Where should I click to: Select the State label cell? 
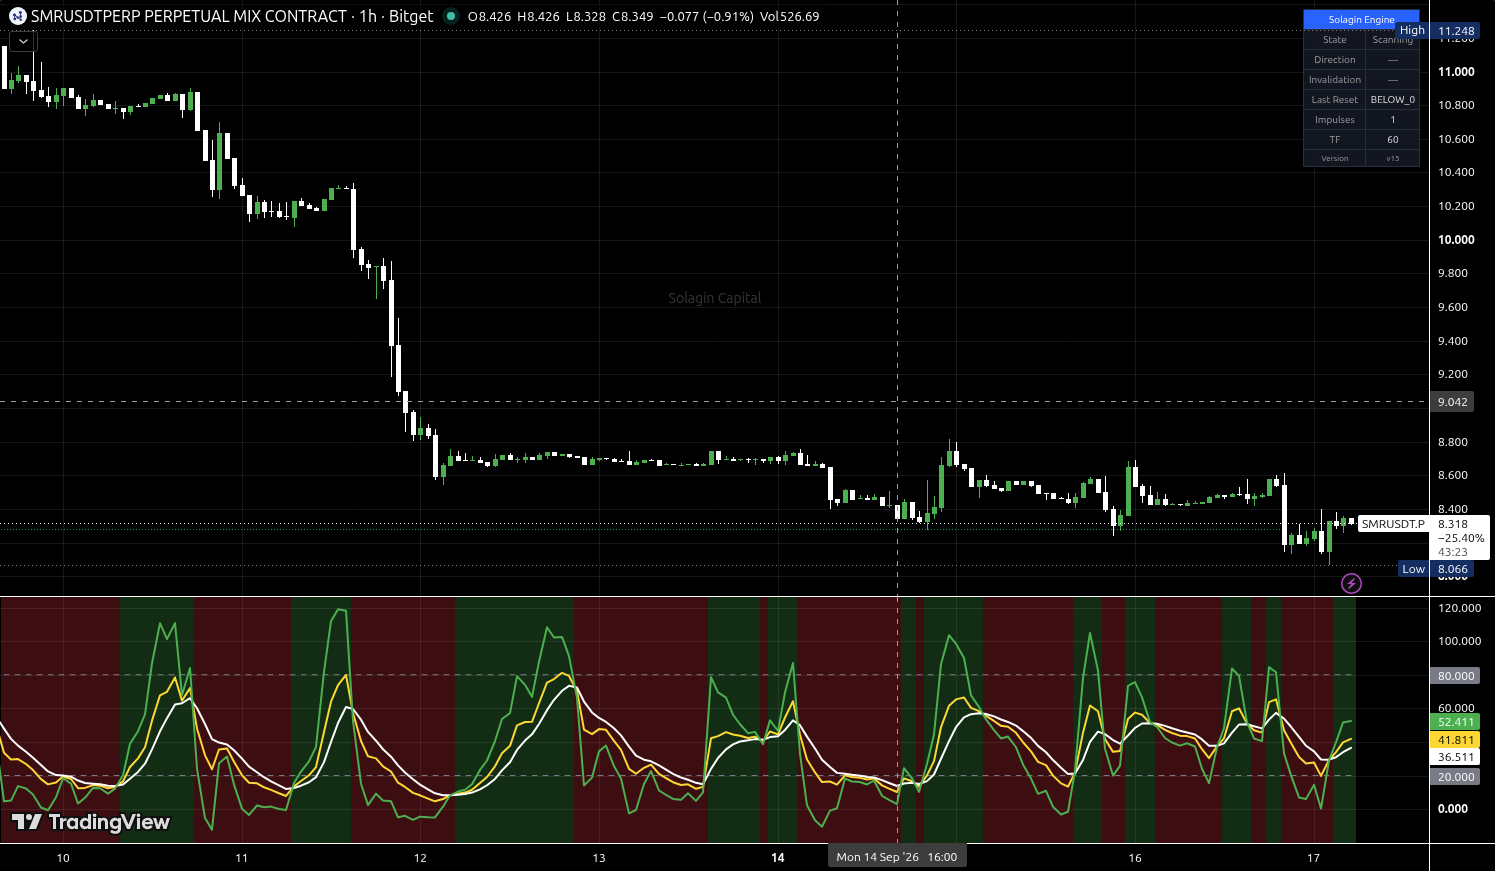[x=1334, y=40]
